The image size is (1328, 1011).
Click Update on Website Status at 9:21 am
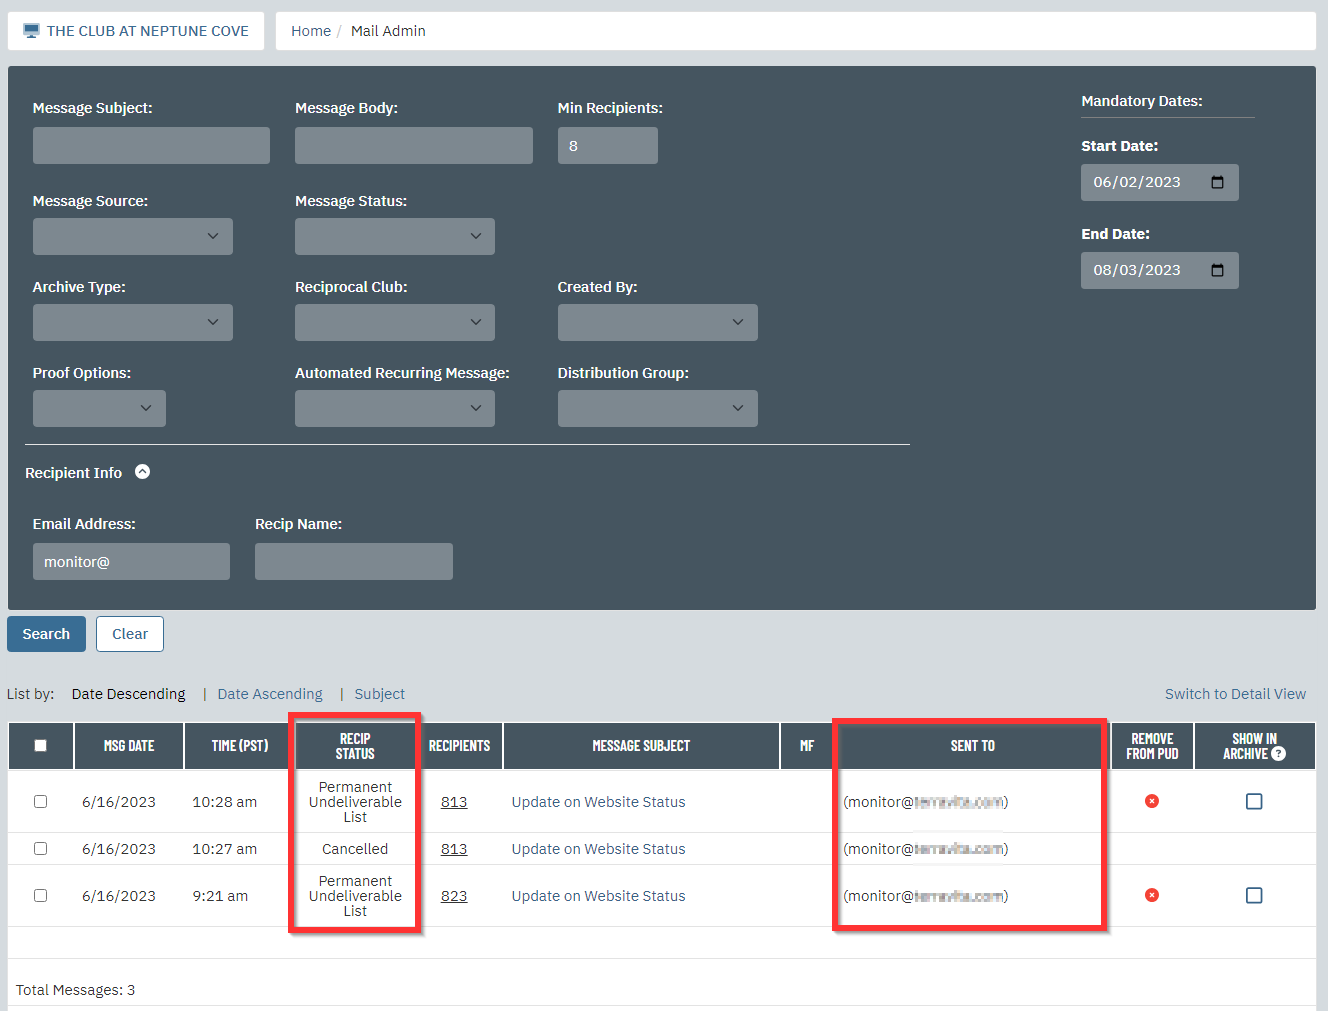click(598, 896)
